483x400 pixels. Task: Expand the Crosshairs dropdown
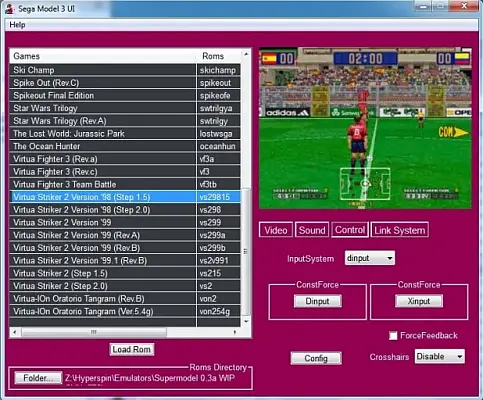pos(440,357)
